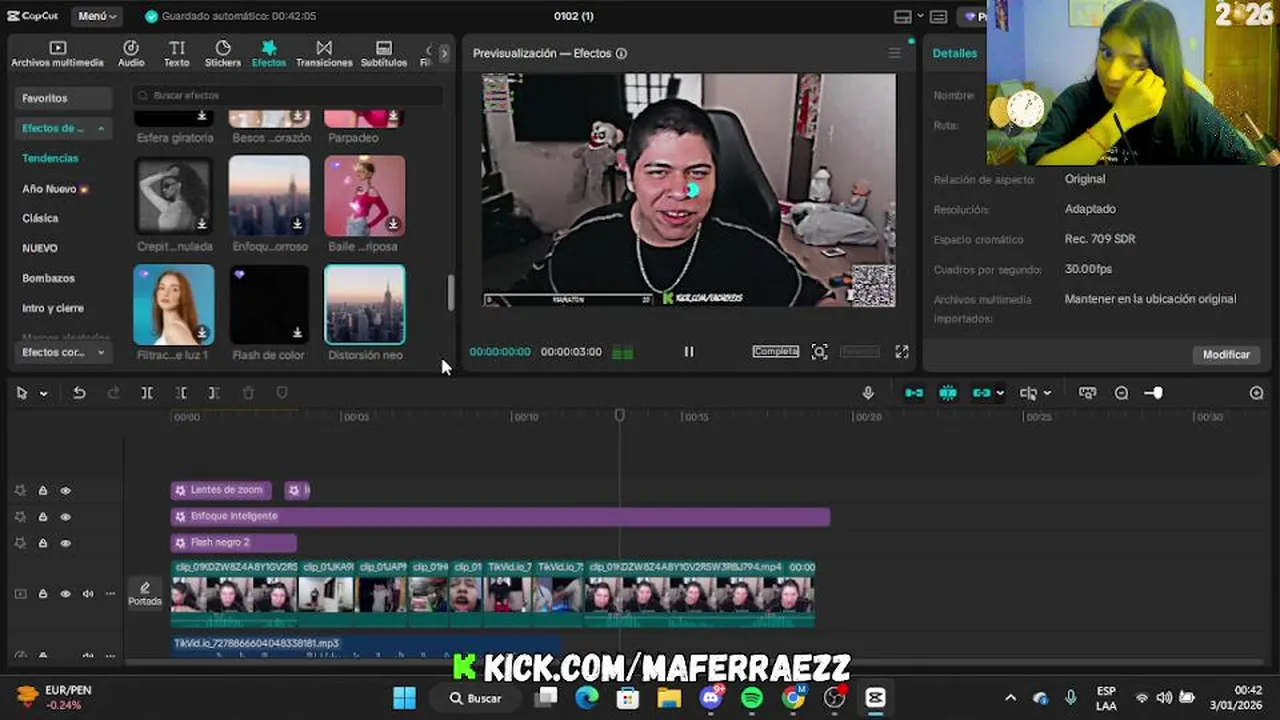Open the Windows Start menu
The height and width of the screenshot is (720, 1280).
pos(404,697)
